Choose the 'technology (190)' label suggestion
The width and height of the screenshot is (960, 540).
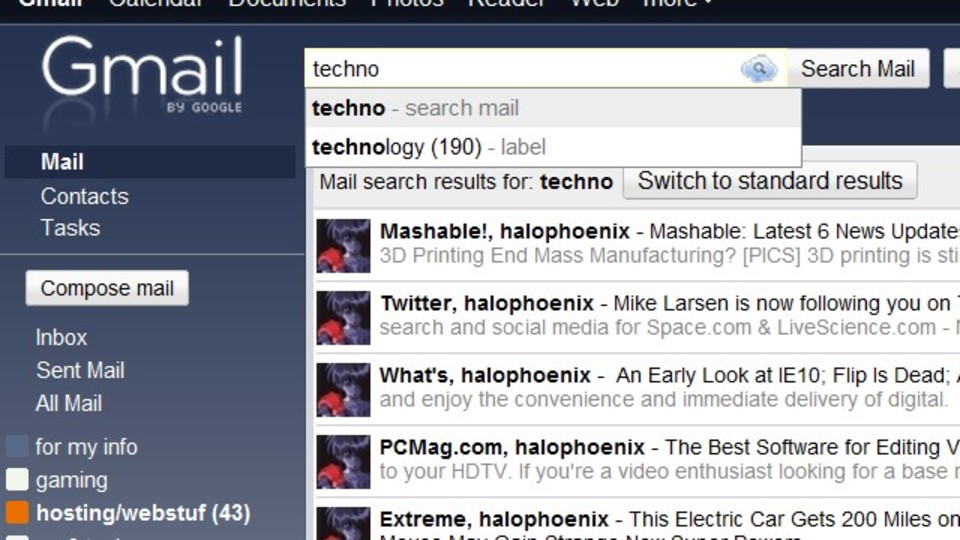[x=553, y=147]
